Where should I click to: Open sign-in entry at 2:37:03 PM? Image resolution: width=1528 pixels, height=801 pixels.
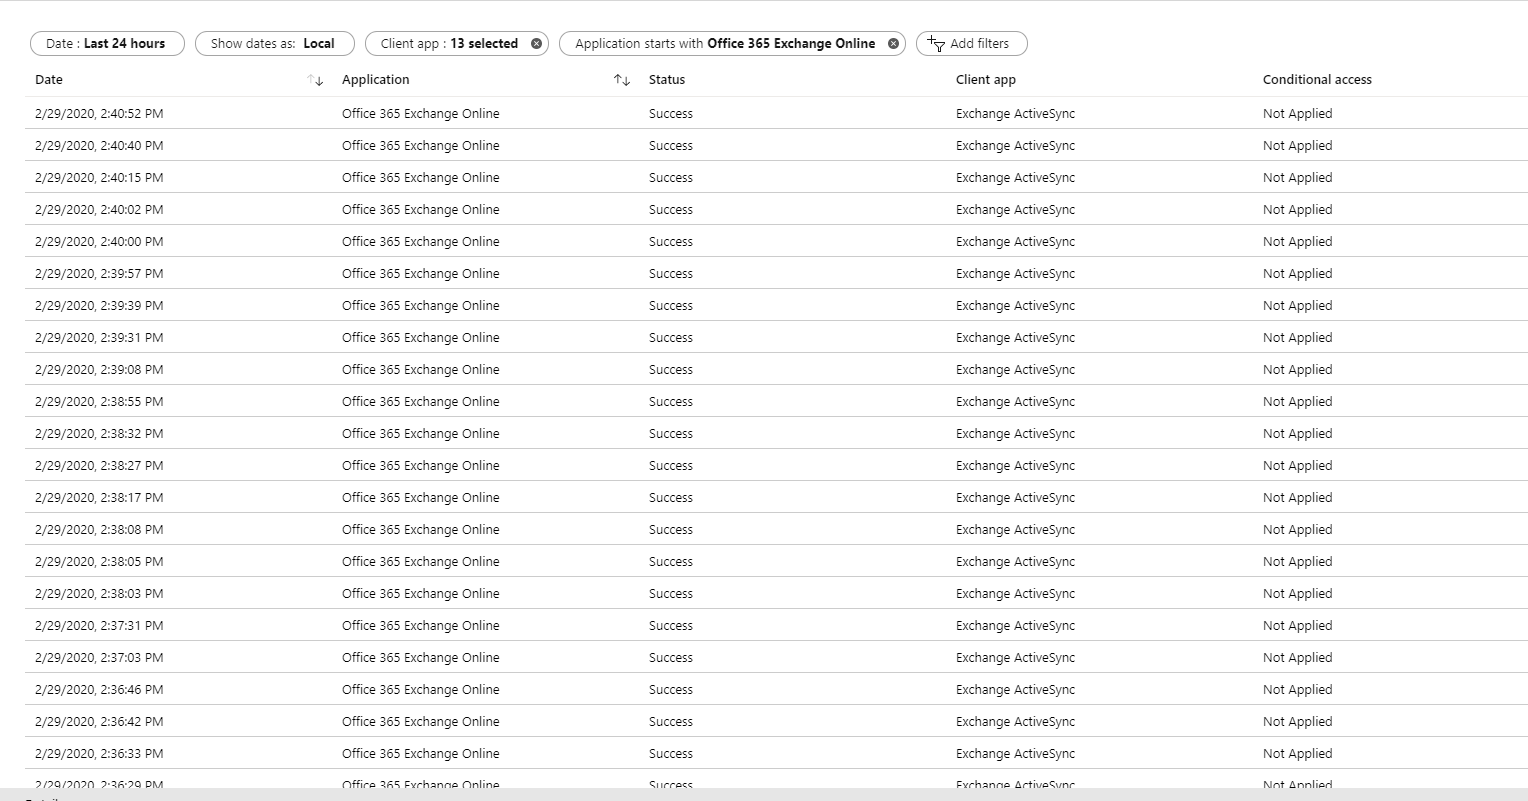[776, 657]
